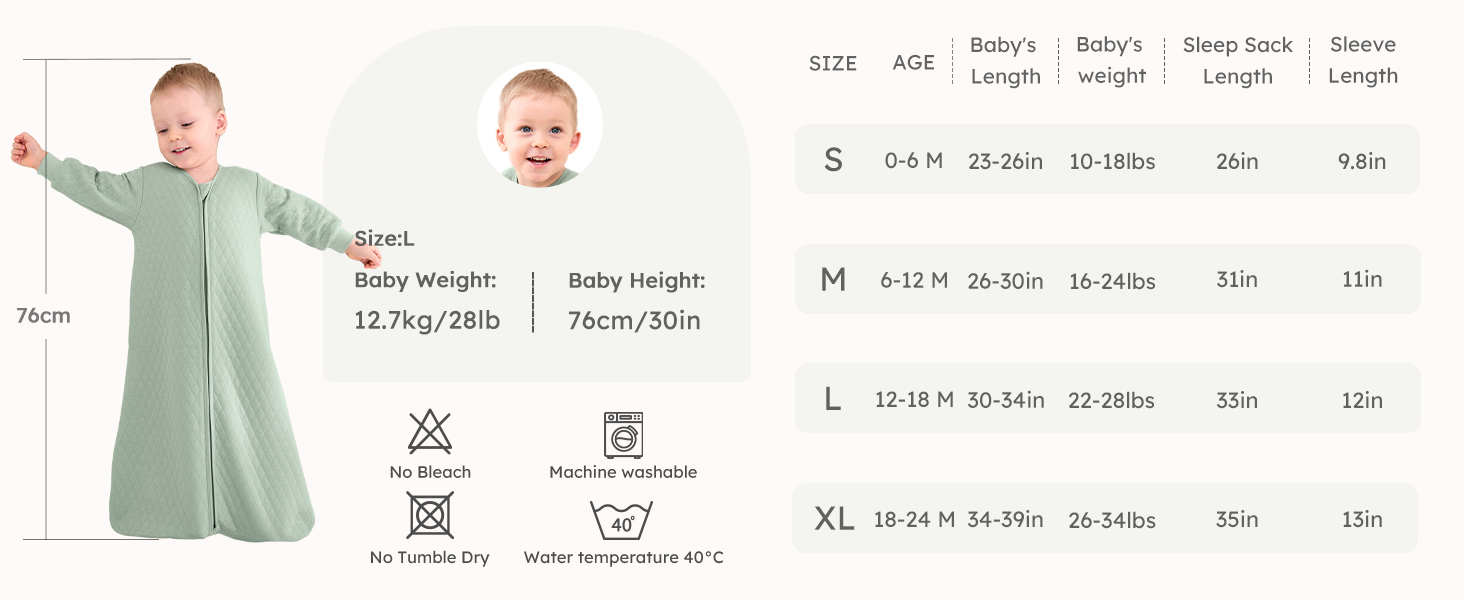Select the S size row label
Image resolution: width=1464 pixels, height=600 pixels.
tap(833, 160)
